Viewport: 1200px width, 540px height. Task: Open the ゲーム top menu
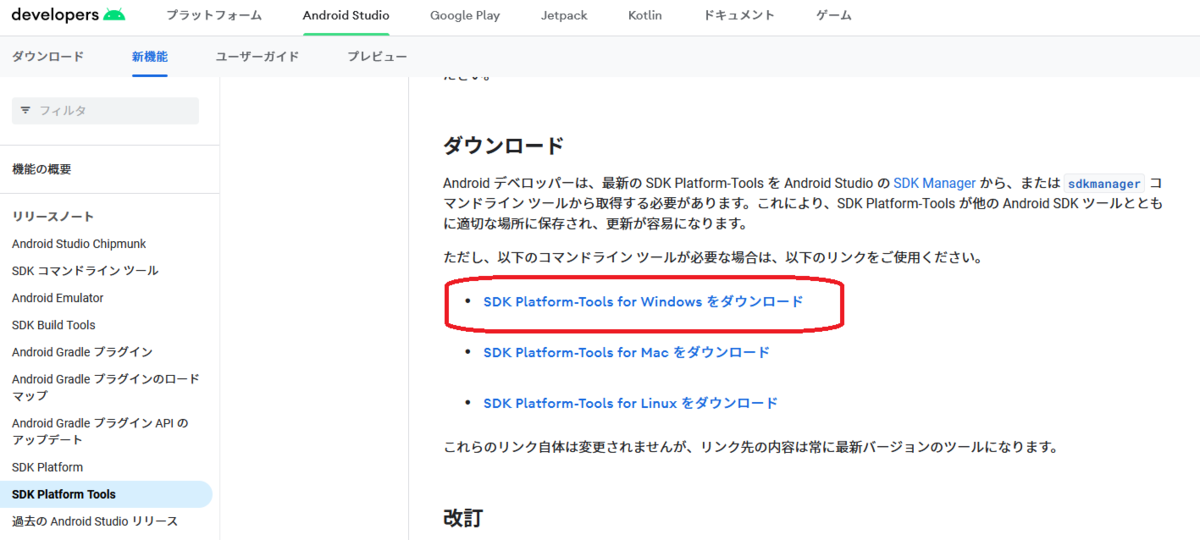tap(834, 16)
